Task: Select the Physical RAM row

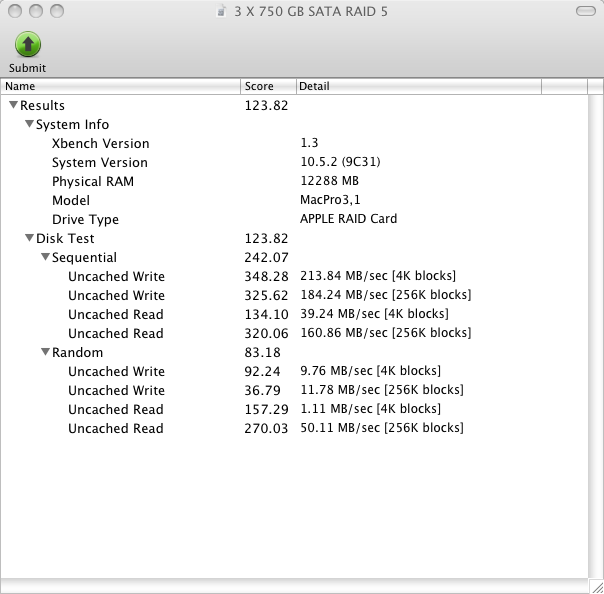Action: [x=294, y=181]
